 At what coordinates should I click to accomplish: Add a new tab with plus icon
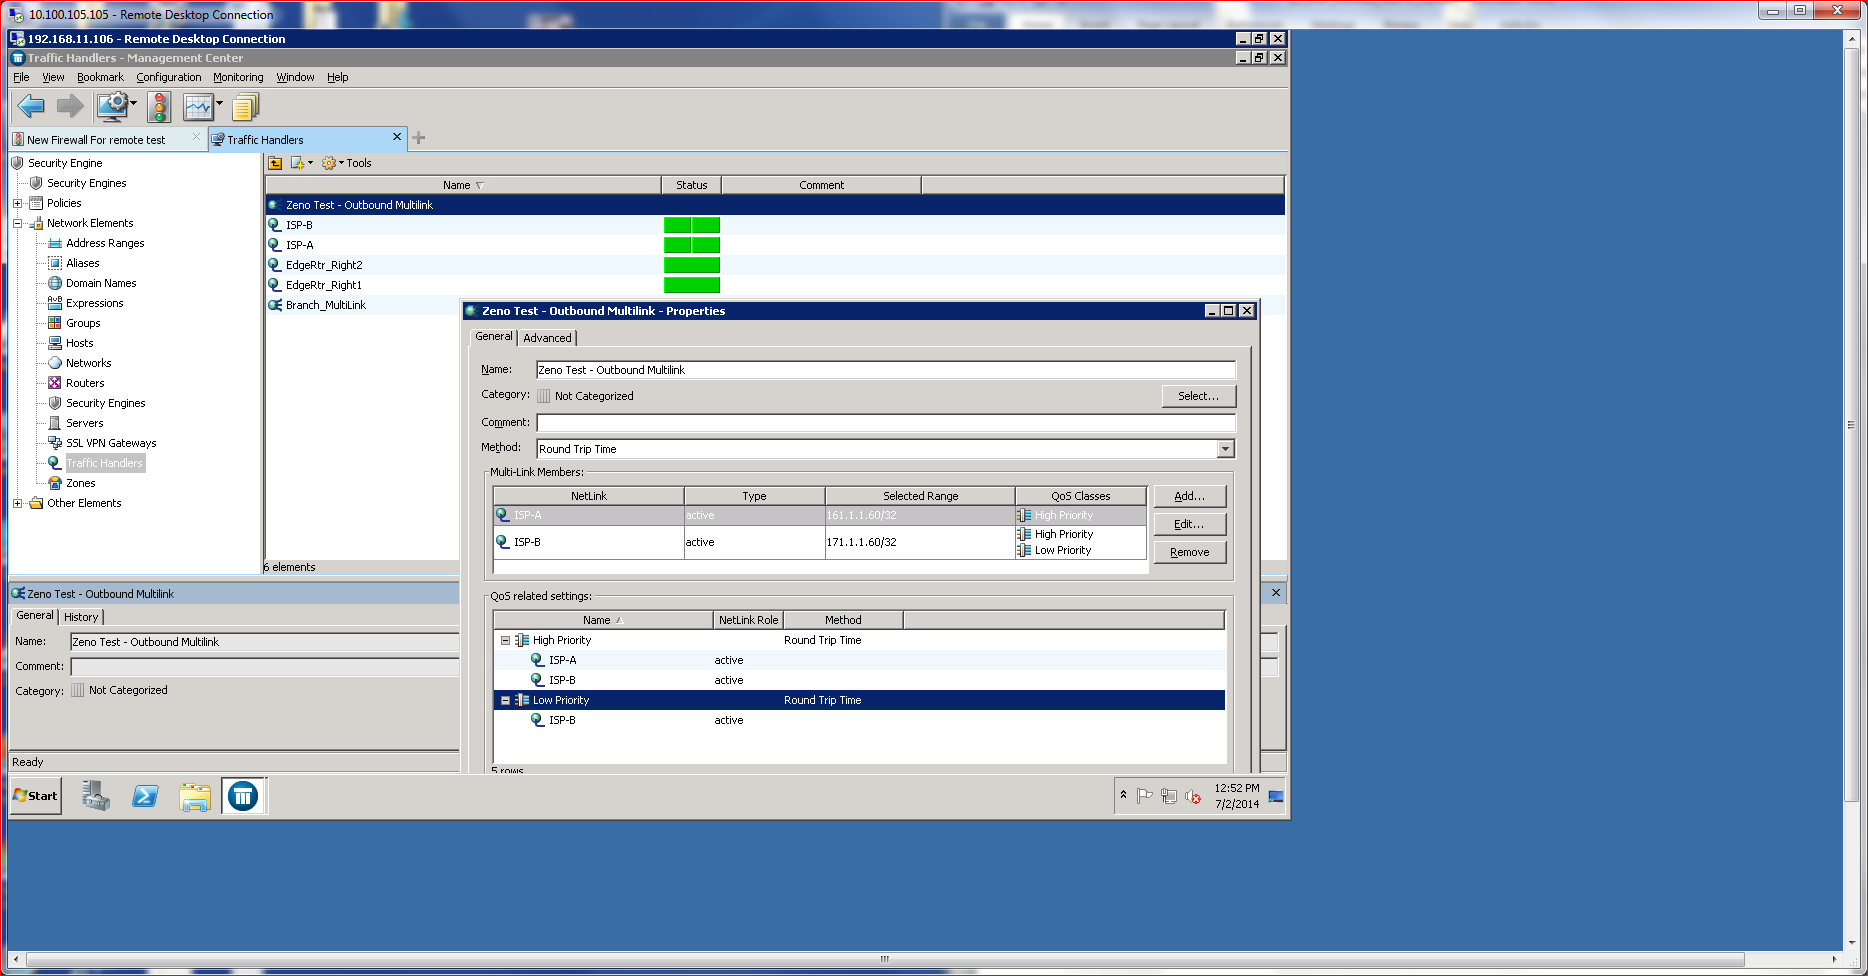[419, 138]
